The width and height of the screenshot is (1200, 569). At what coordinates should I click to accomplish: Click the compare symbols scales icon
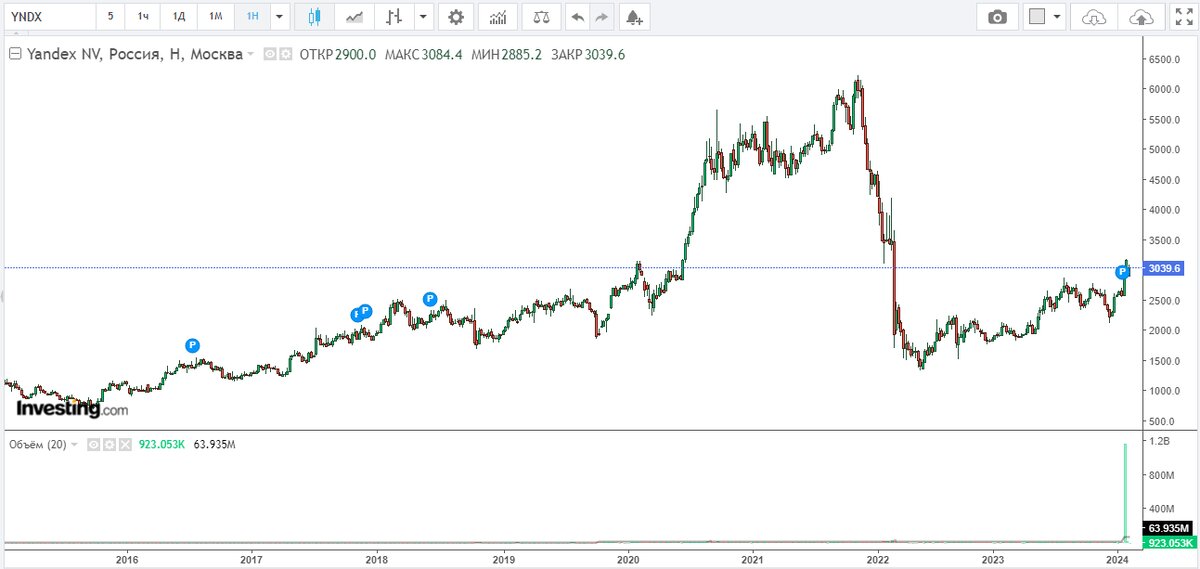click(x=541, y=17)
